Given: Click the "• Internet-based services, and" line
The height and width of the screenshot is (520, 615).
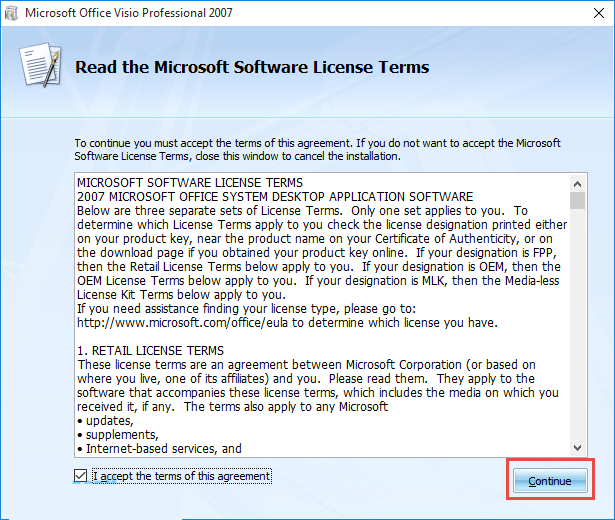Looking at the screenshot, I should tap(160, 449).
